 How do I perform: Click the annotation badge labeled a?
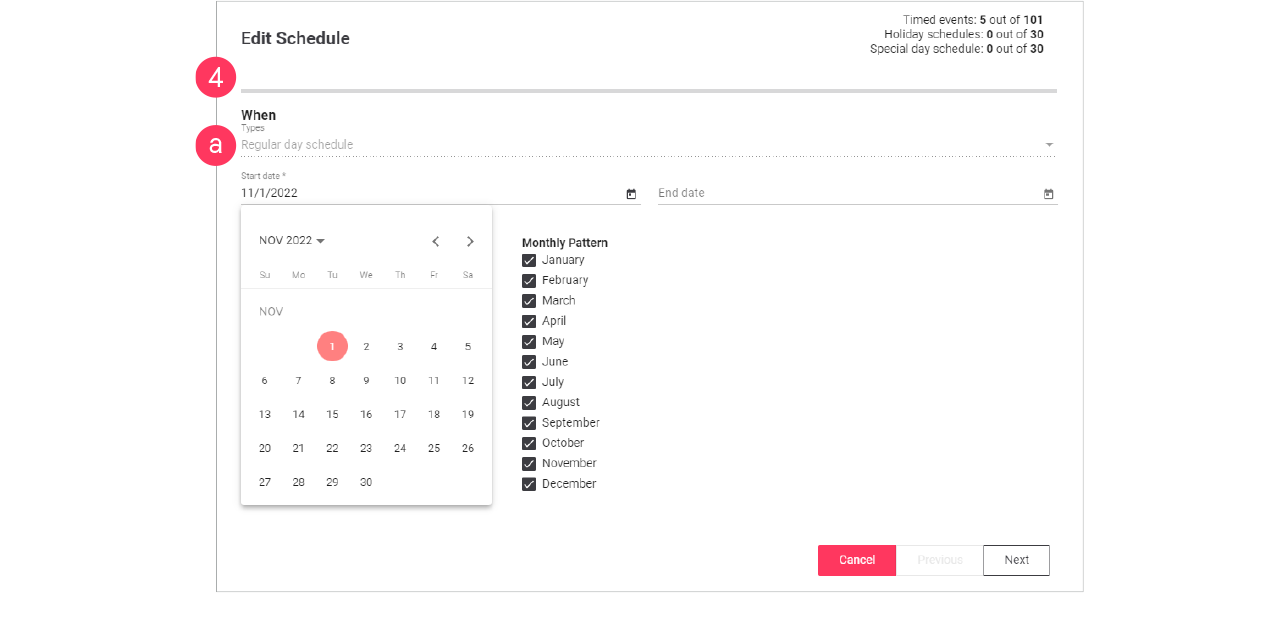click(215, 145)
